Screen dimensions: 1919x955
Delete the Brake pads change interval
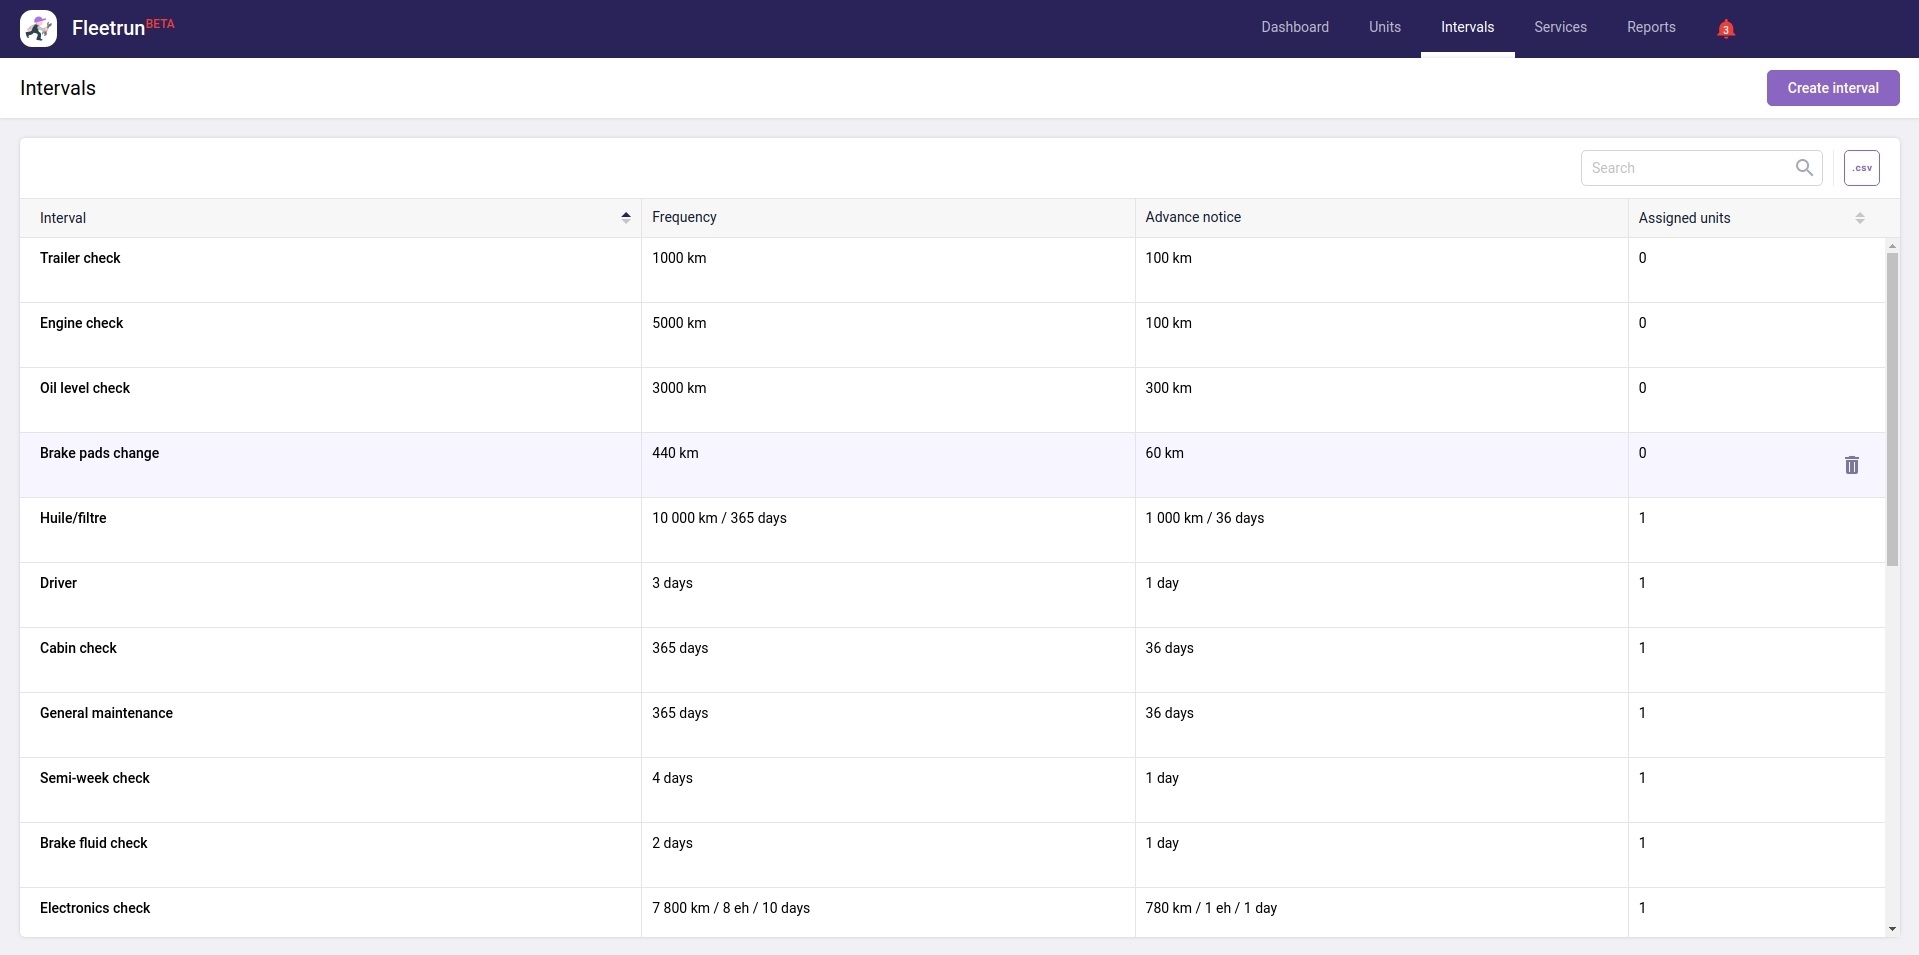(1851, 465)
